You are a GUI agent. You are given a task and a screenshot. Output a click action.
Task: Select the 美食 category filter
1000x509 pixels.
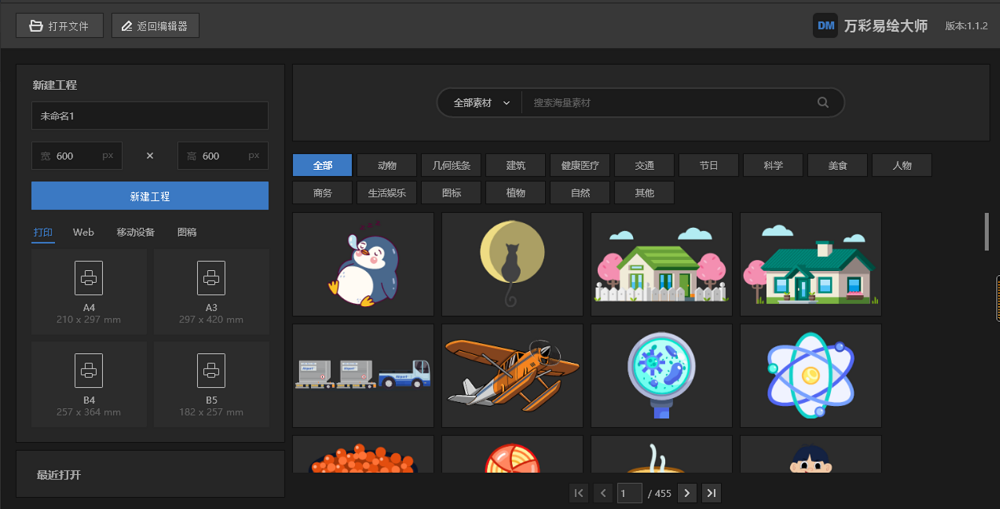837,165
